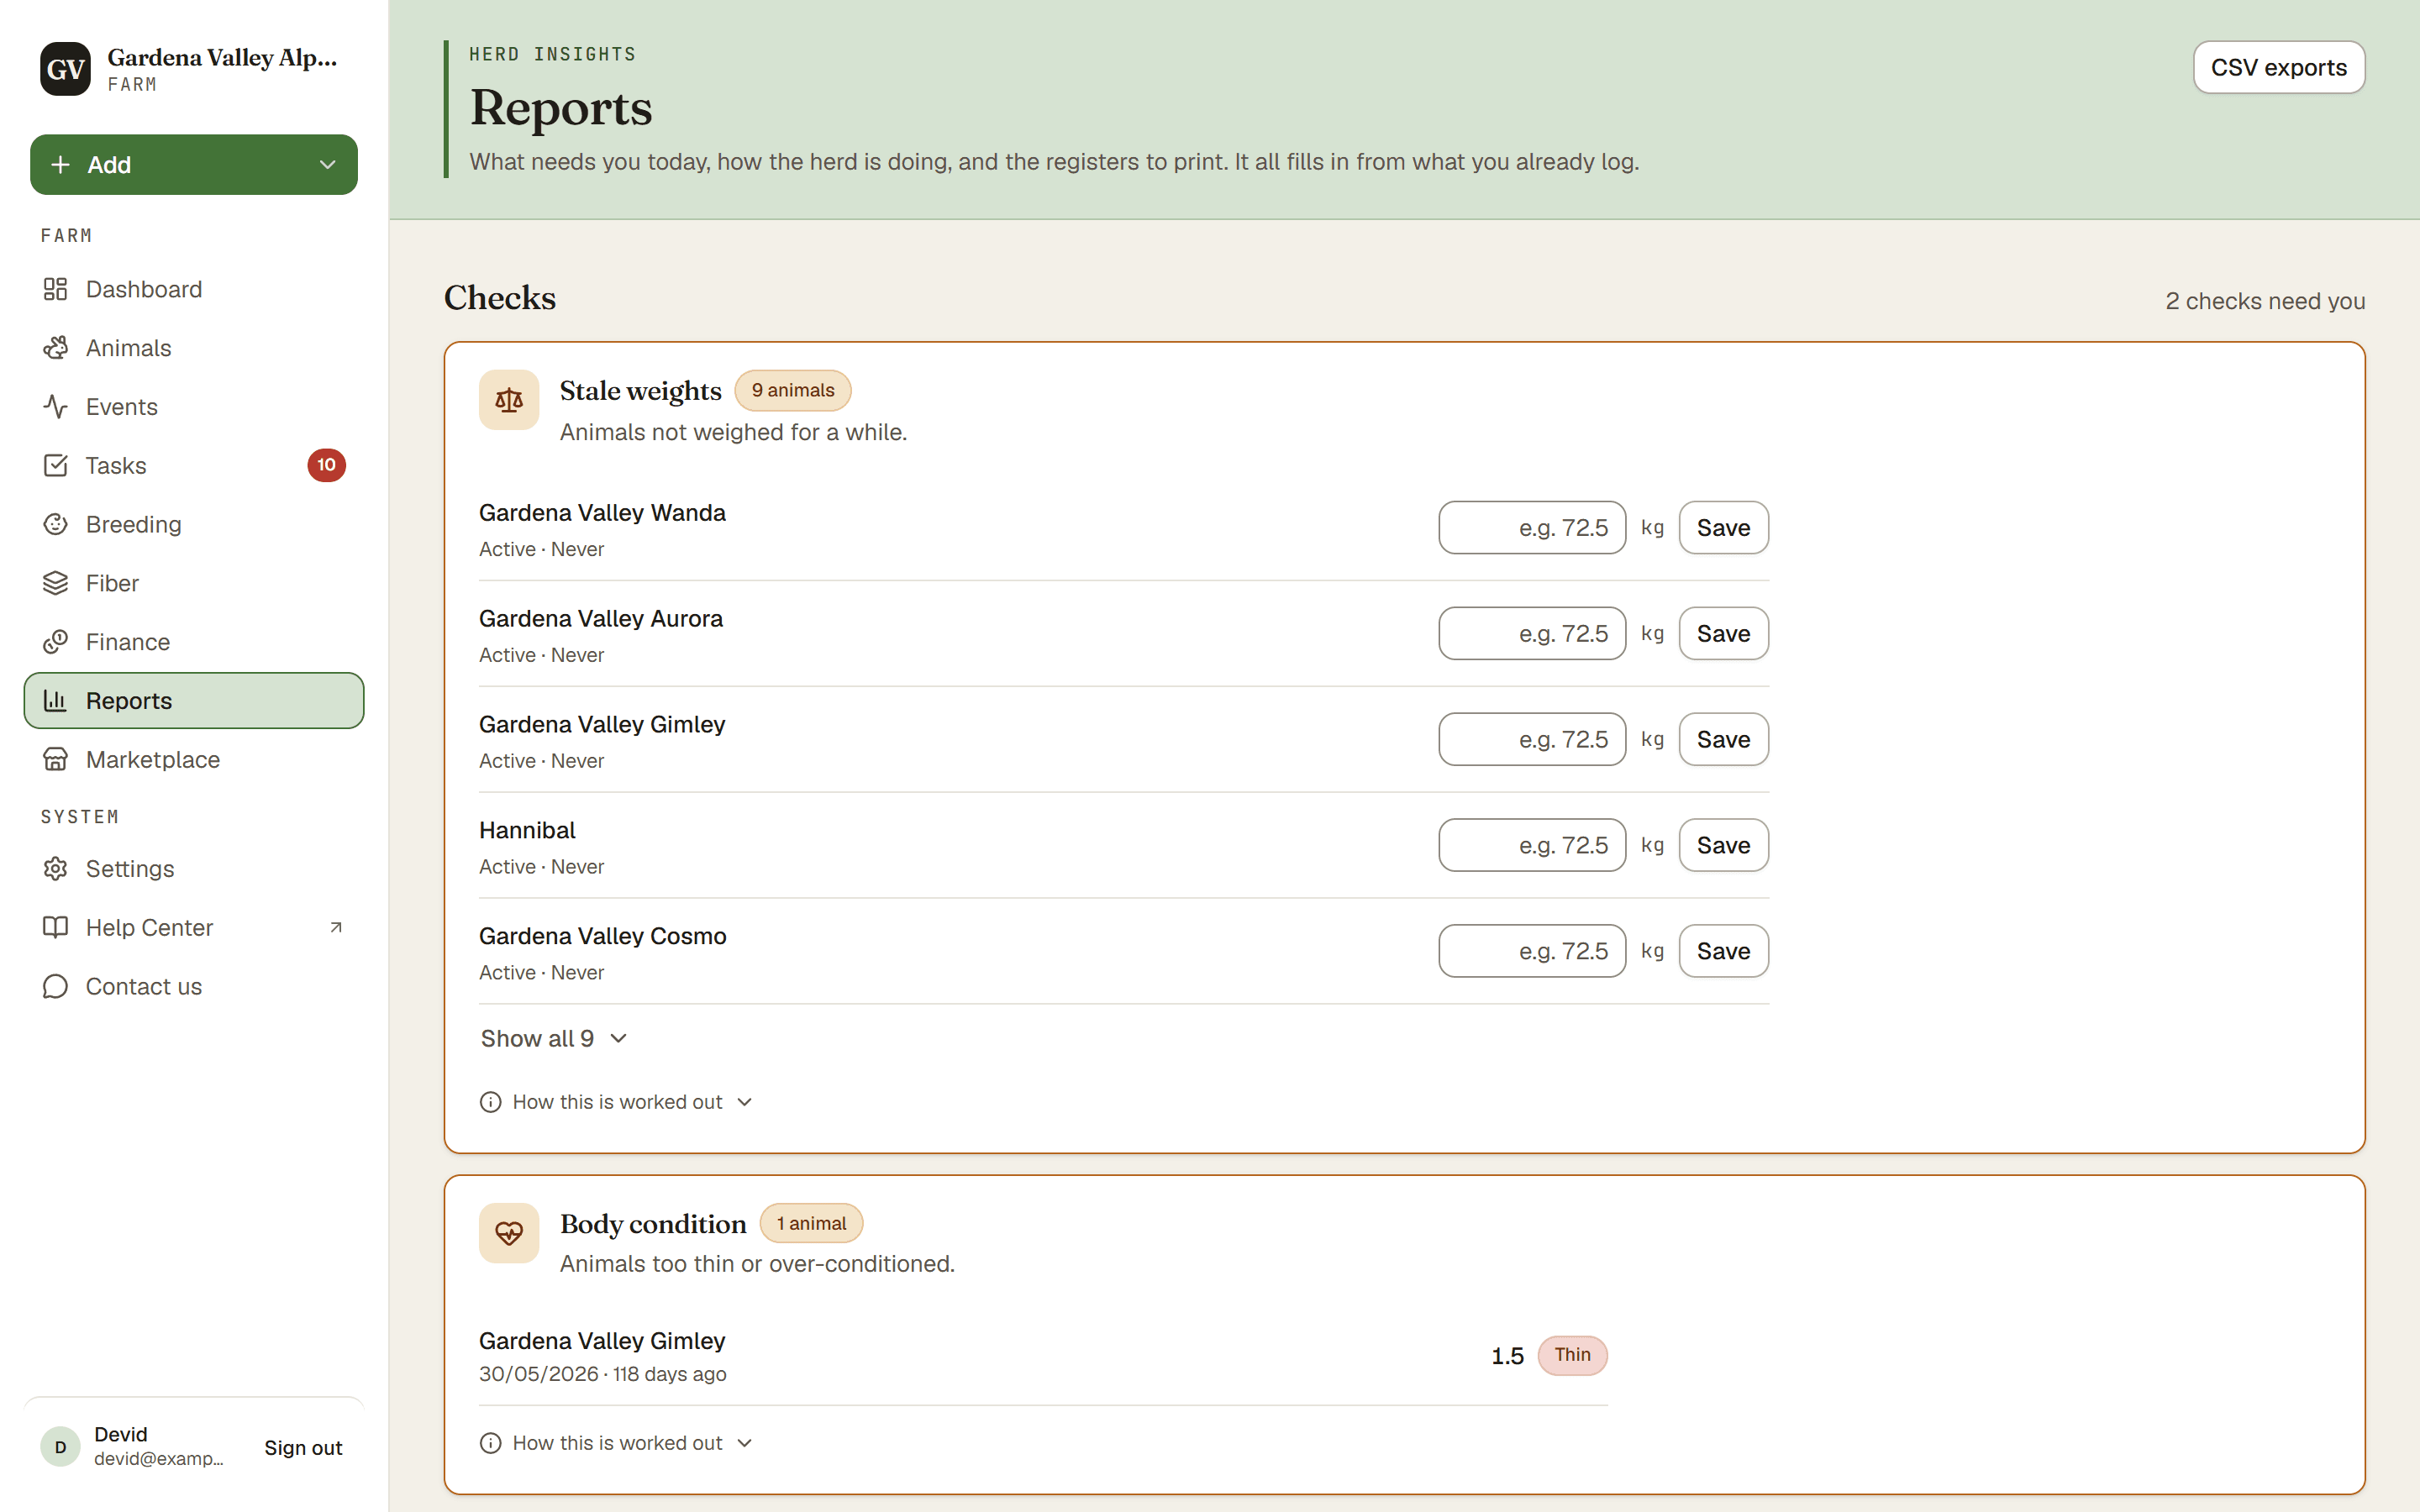Click the CSV exports button
This screenshot has width=2420, height=1512.
pyautogui.click(x=2278, y=67)
